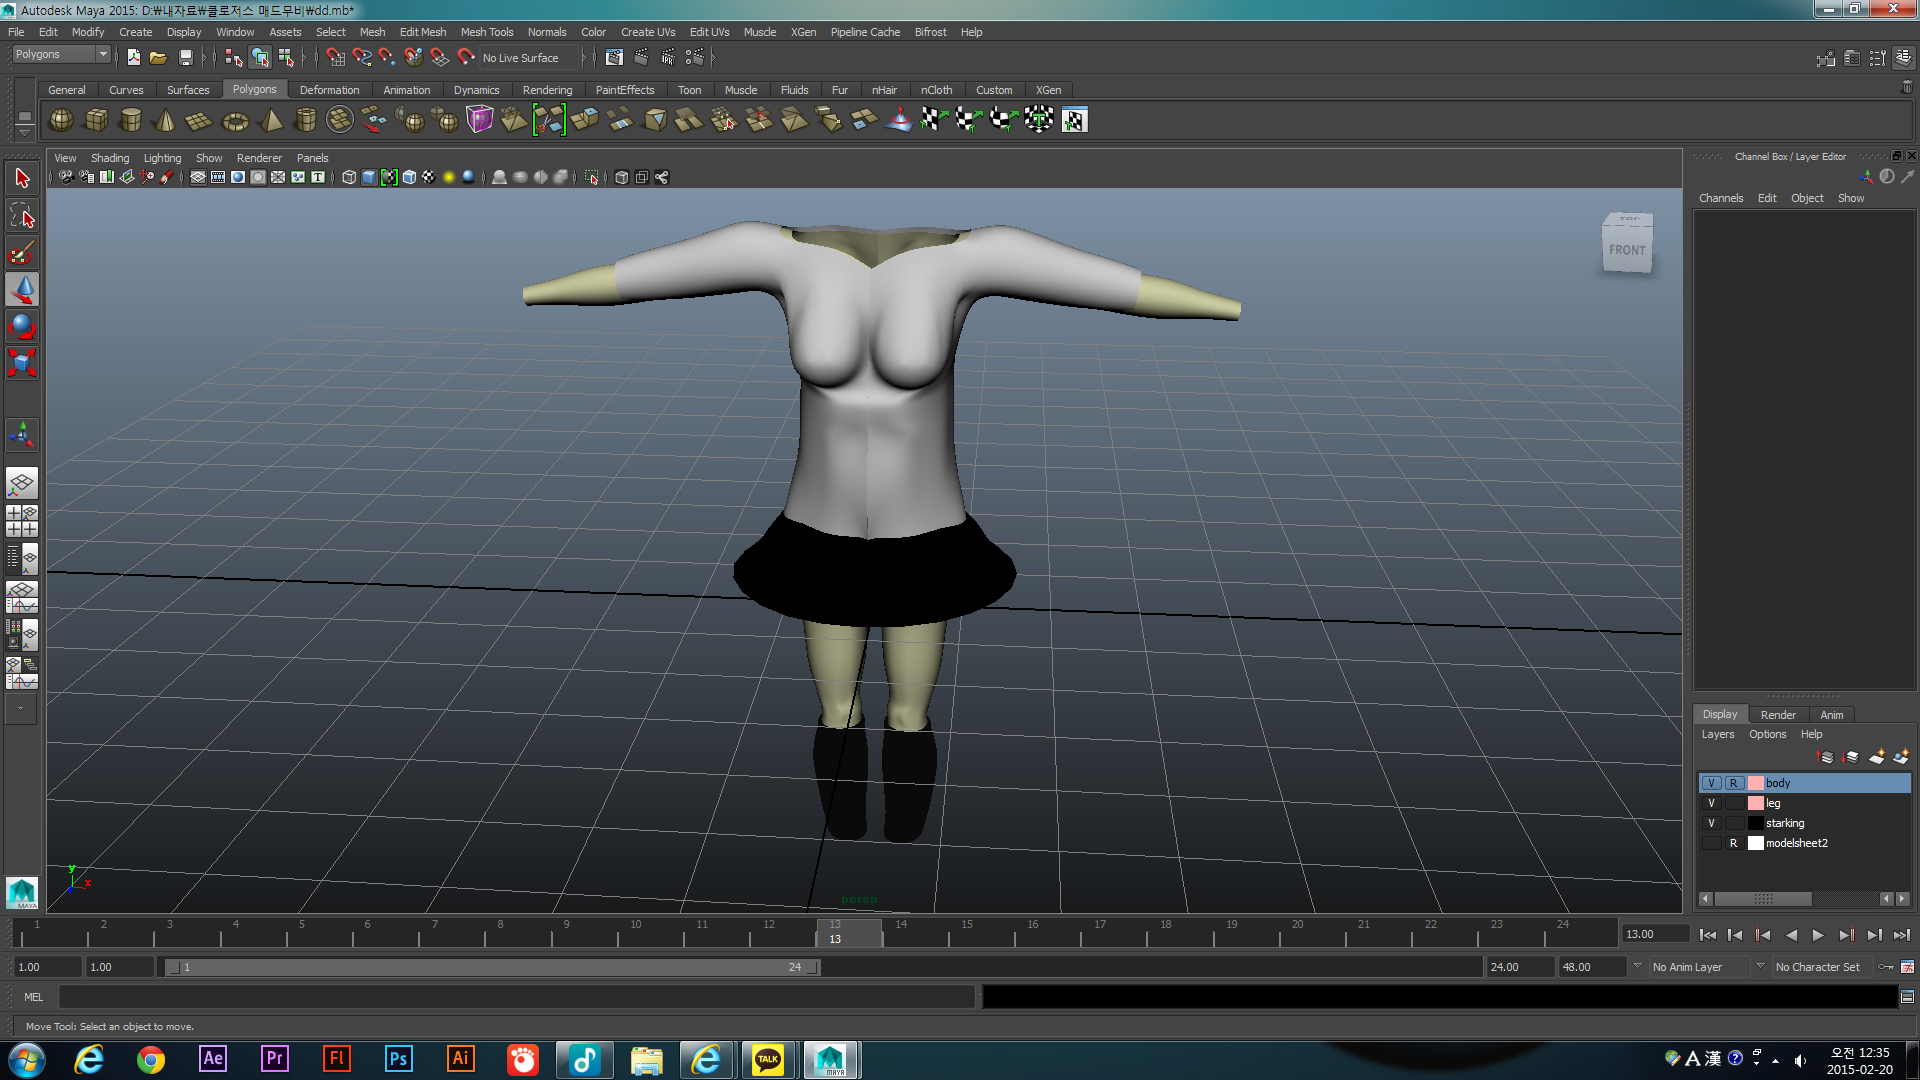Activate the Scale tool in toolbox
This screenshot has height=1080, width=1920.
(x=22, y=362)
